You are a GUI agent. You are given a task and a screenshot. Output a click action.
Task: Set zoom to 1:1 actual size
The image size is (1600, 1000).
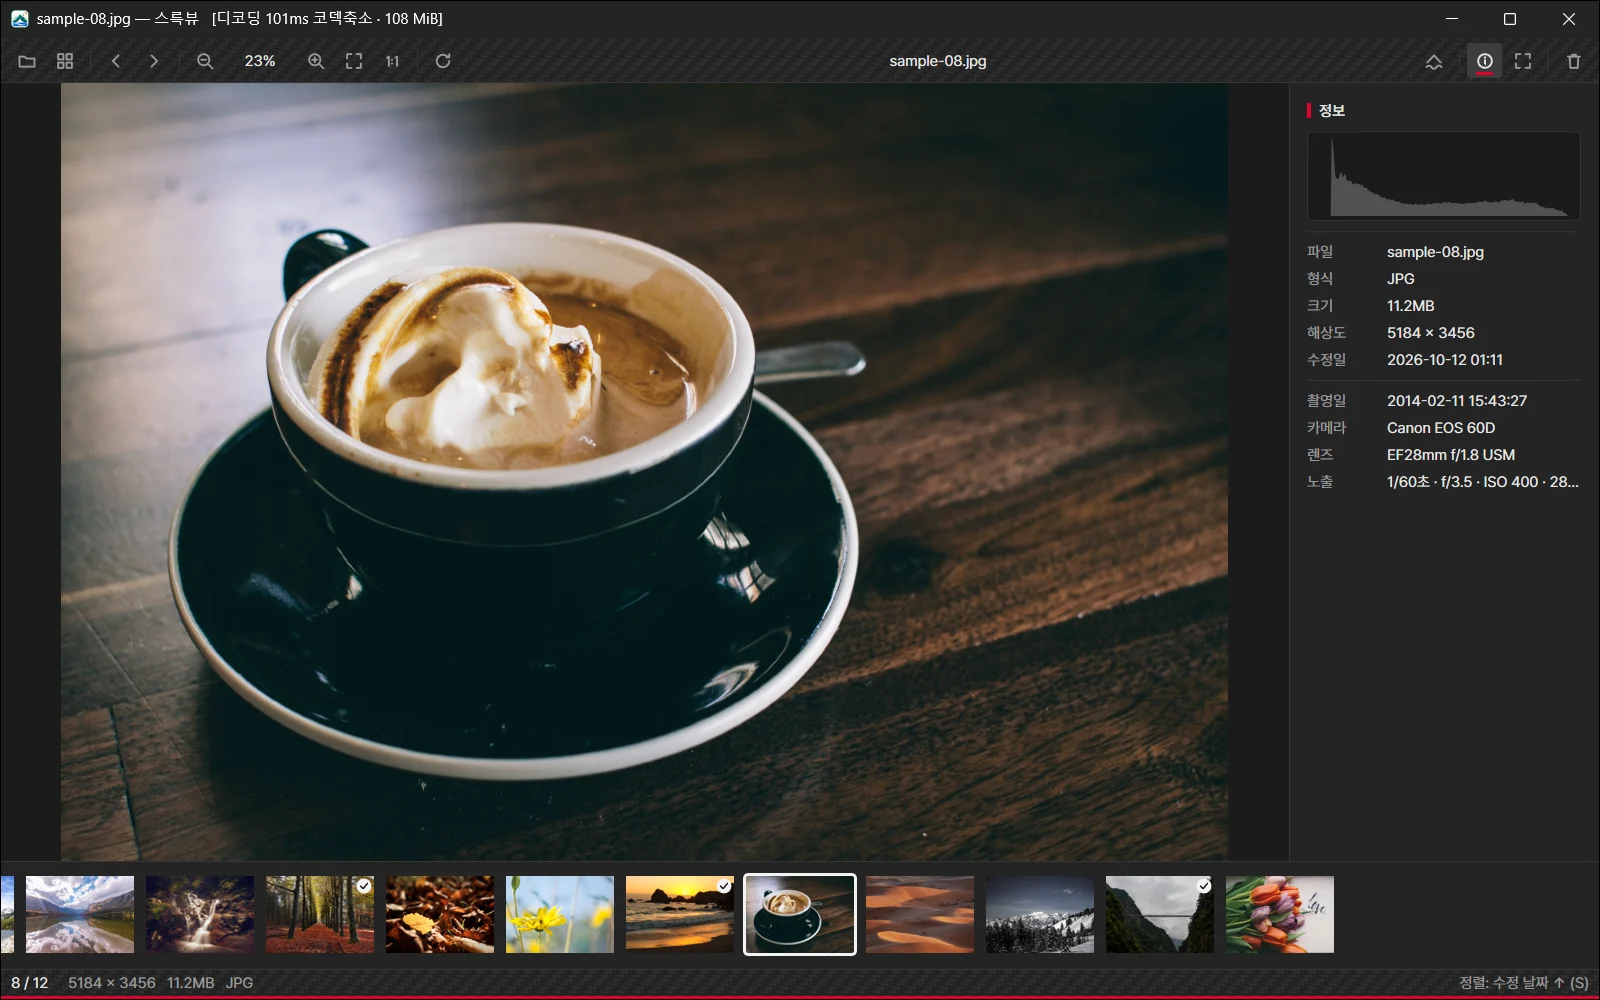pos(392,61)
